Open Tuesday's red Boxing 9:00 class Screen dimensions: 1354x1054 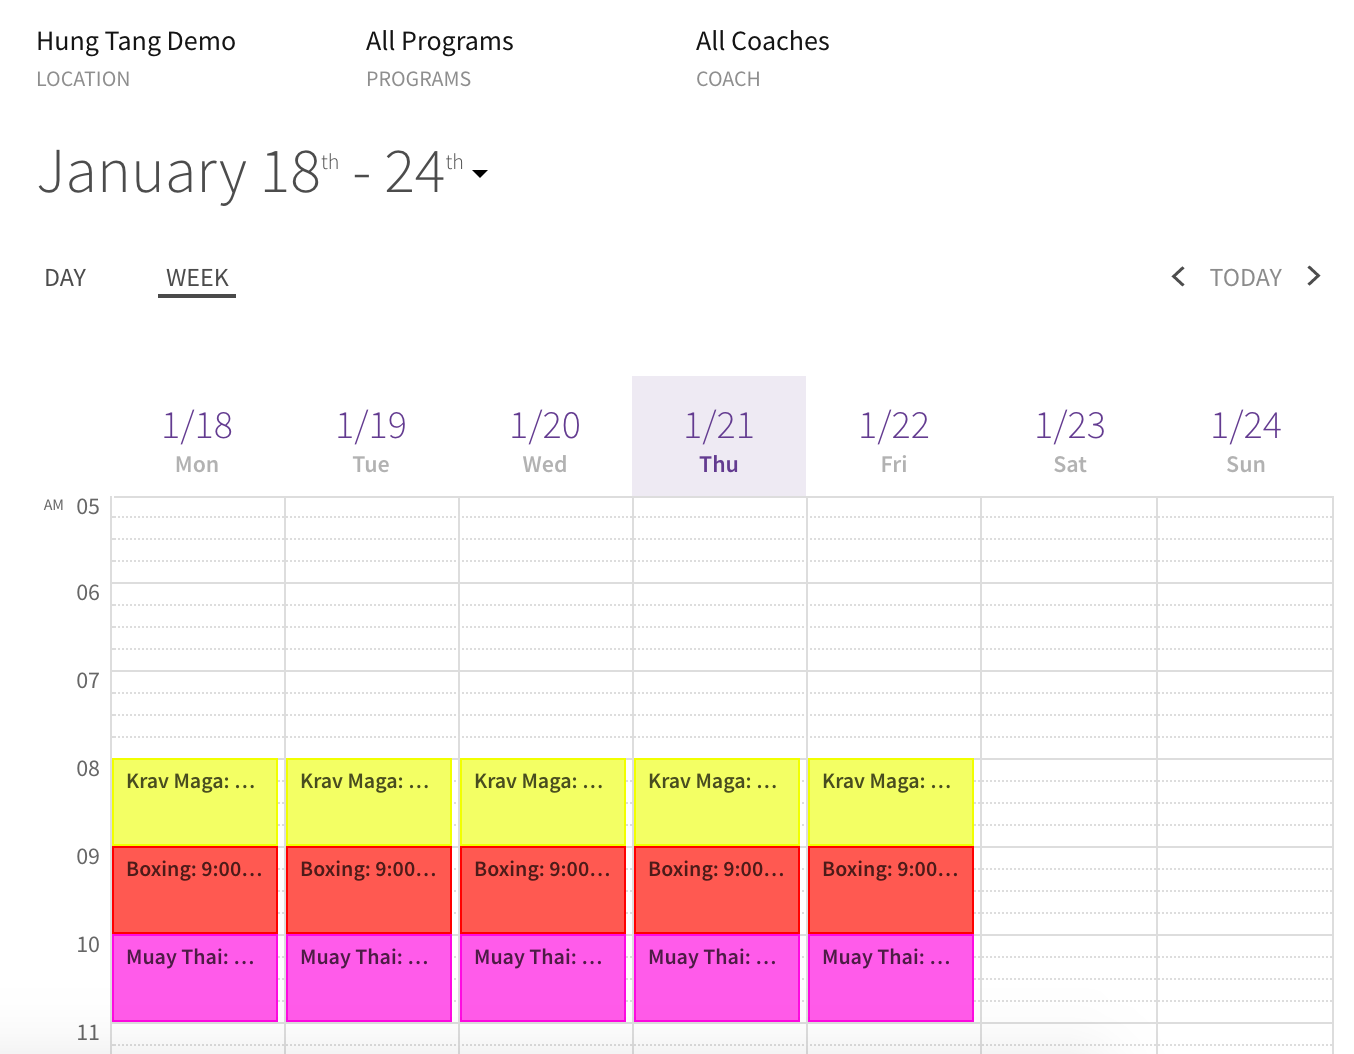pyautogui.click(x=369, y=890)
